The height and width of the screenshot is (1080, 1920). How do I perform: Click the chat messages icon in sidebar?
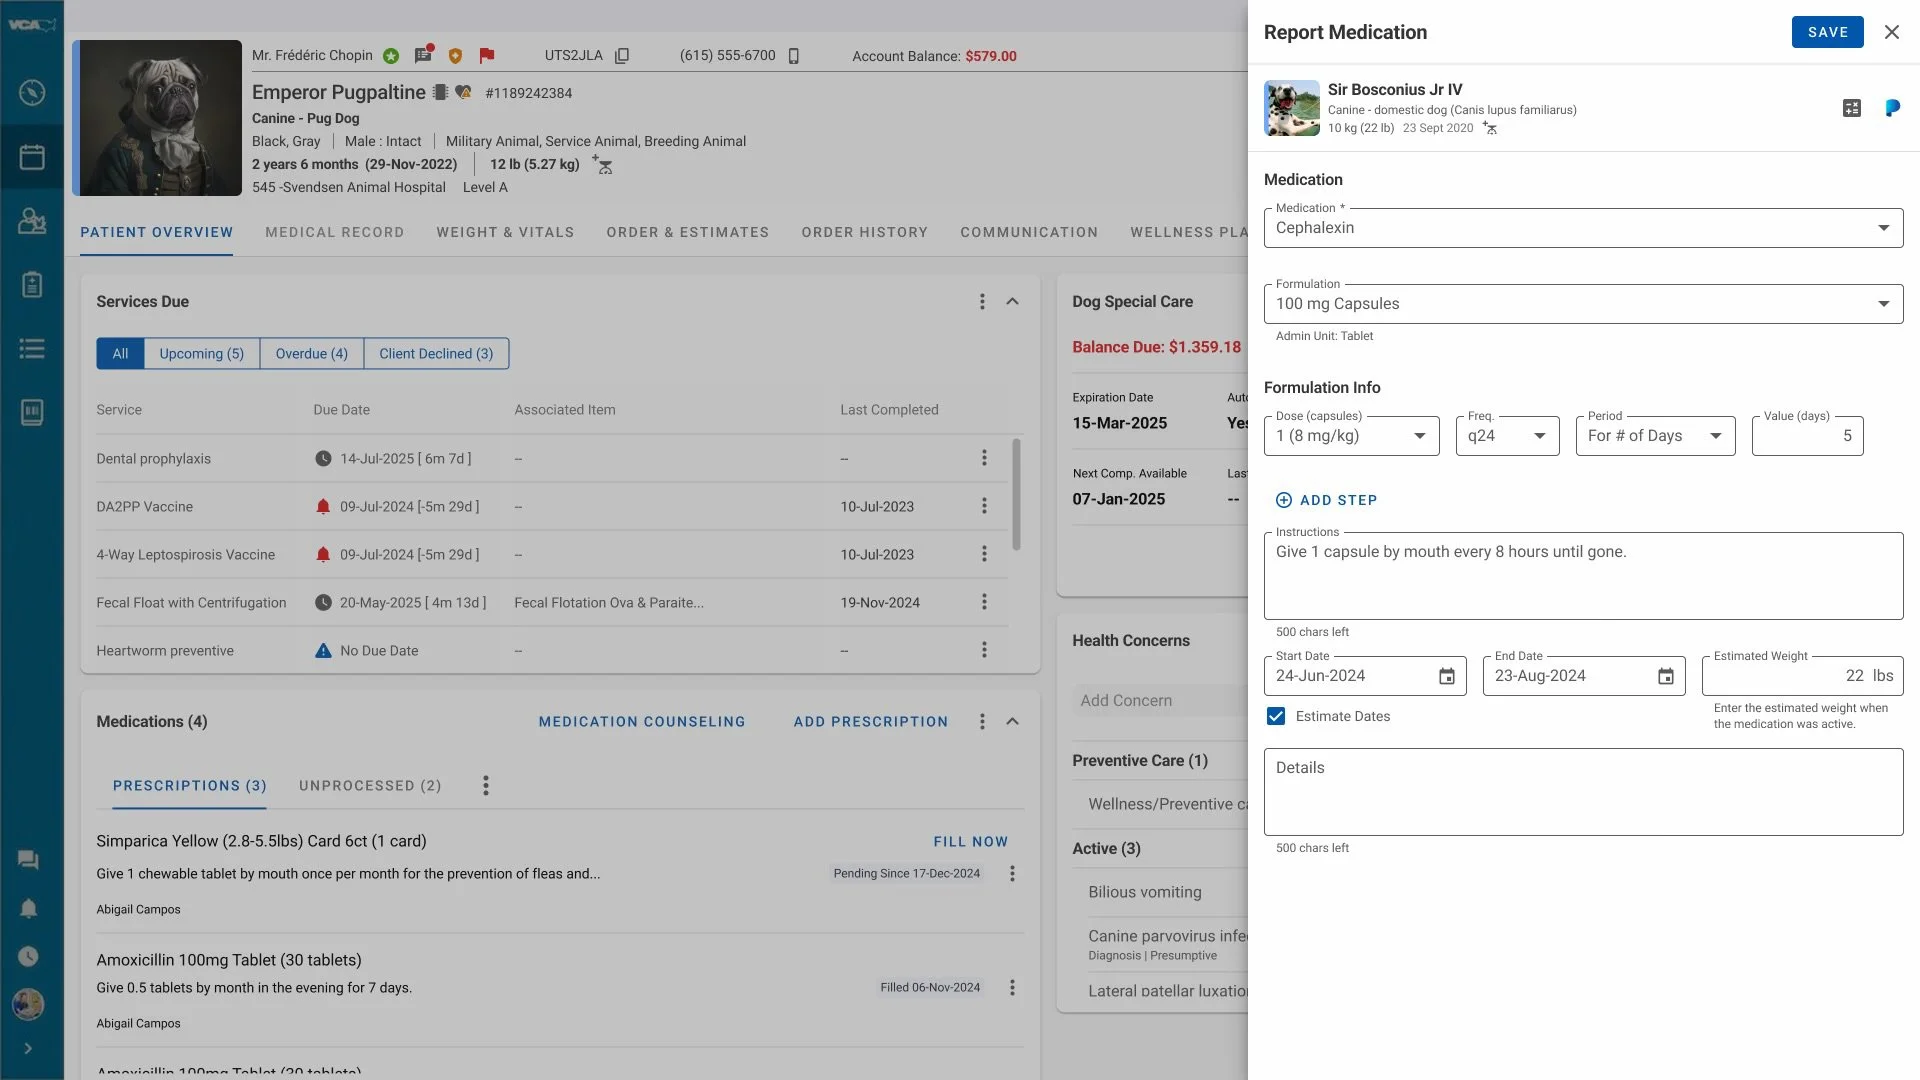(28, 860)
